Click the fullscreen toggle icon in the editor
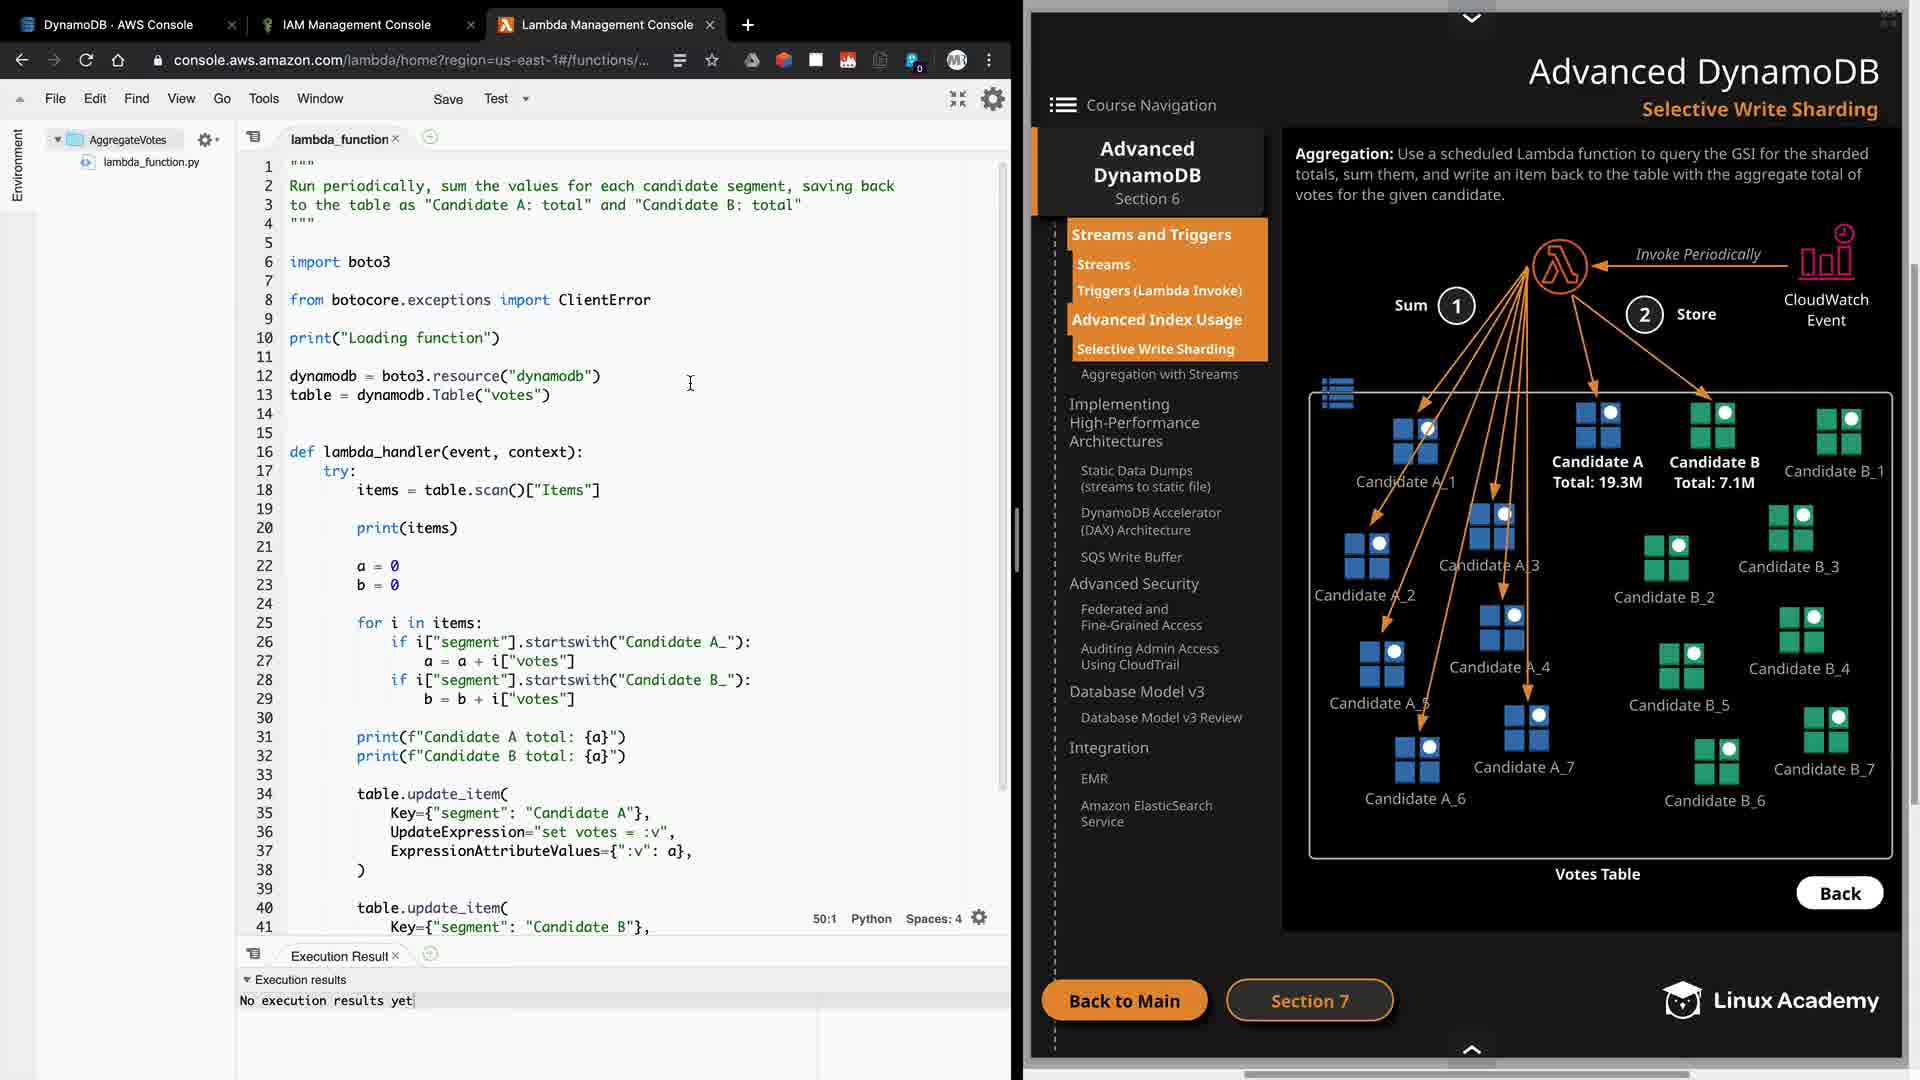The height and width of the screenshot is (1080, 1920). click(x=957, y=99)
